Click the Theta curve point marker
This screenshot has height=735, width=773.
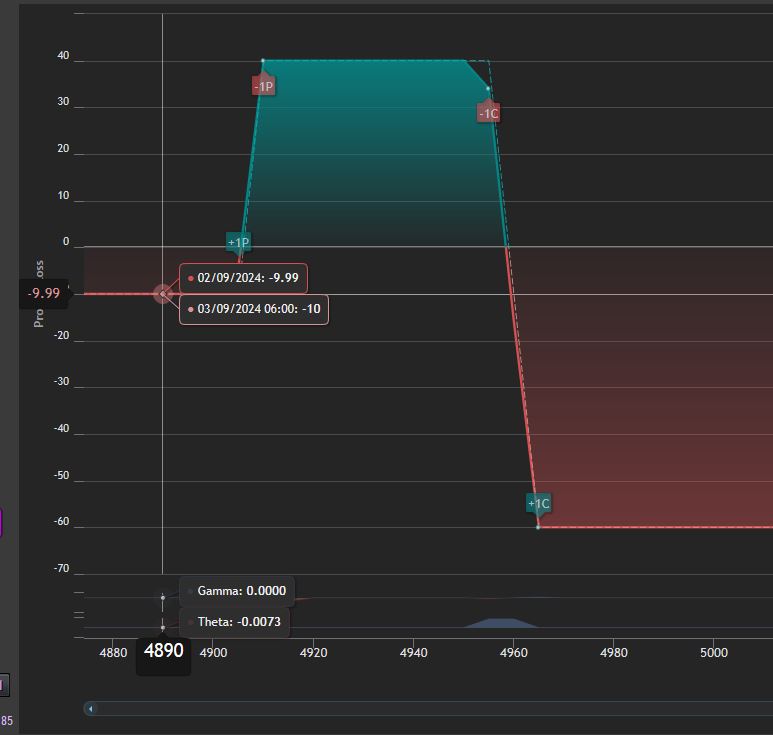pyautogui.click(x=163, y=628)
